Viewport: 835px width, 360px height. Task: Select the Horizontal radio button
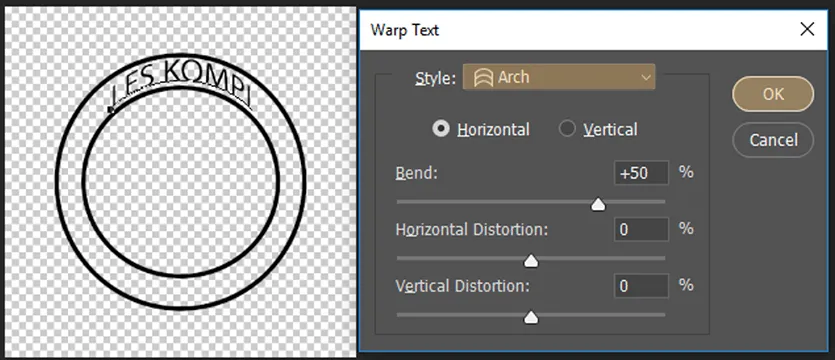click(441, 129)
